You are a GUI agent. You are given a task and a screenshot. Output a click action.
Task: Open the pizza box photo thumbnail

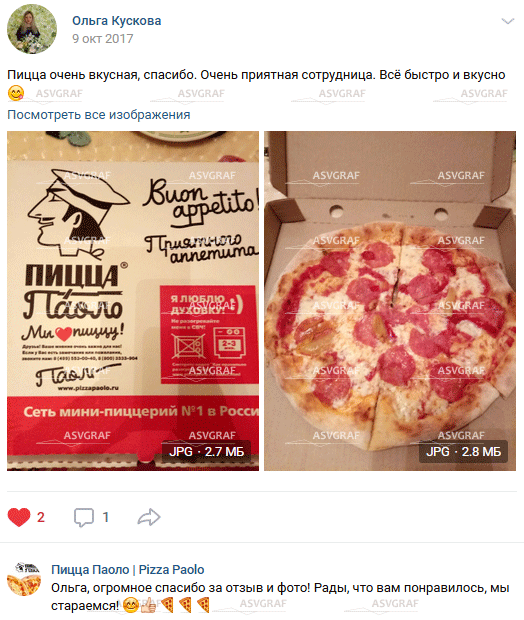tap(133, 301)
